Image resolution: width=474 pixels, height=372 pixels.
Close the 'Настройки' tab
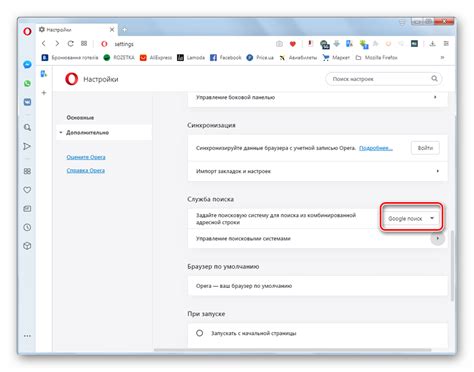[x=112, y=30]
